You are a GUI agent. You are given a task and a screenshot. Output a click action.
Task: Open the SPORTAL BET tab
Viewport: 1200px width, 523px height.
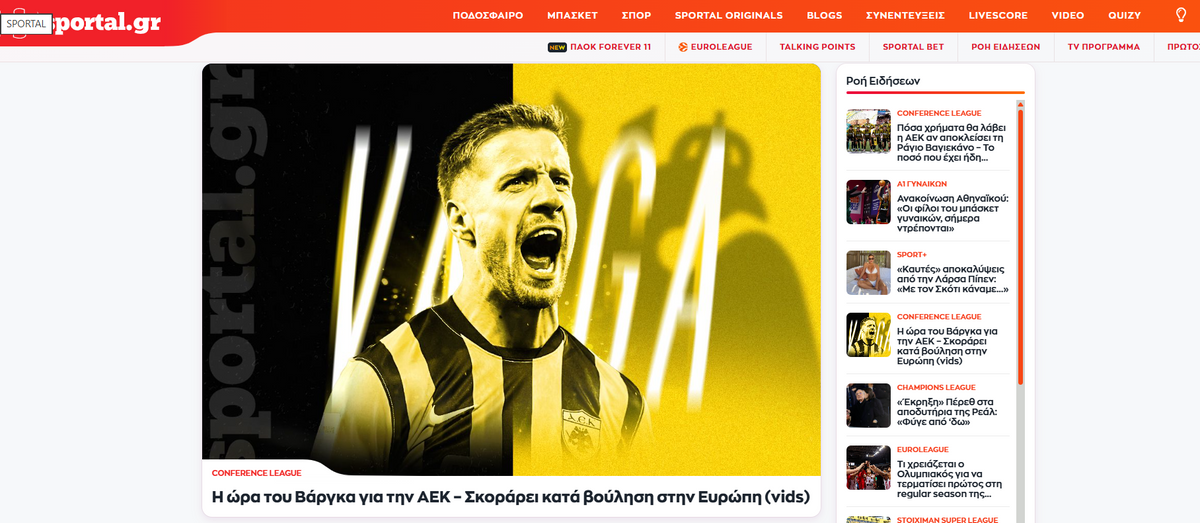913,47
